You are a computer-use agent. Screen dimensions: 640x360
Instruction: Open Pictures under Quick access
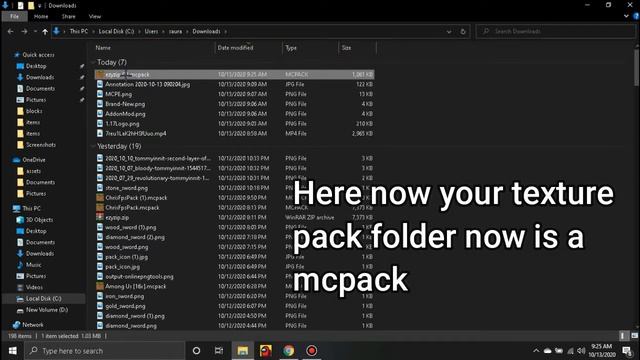click(36, 100)
